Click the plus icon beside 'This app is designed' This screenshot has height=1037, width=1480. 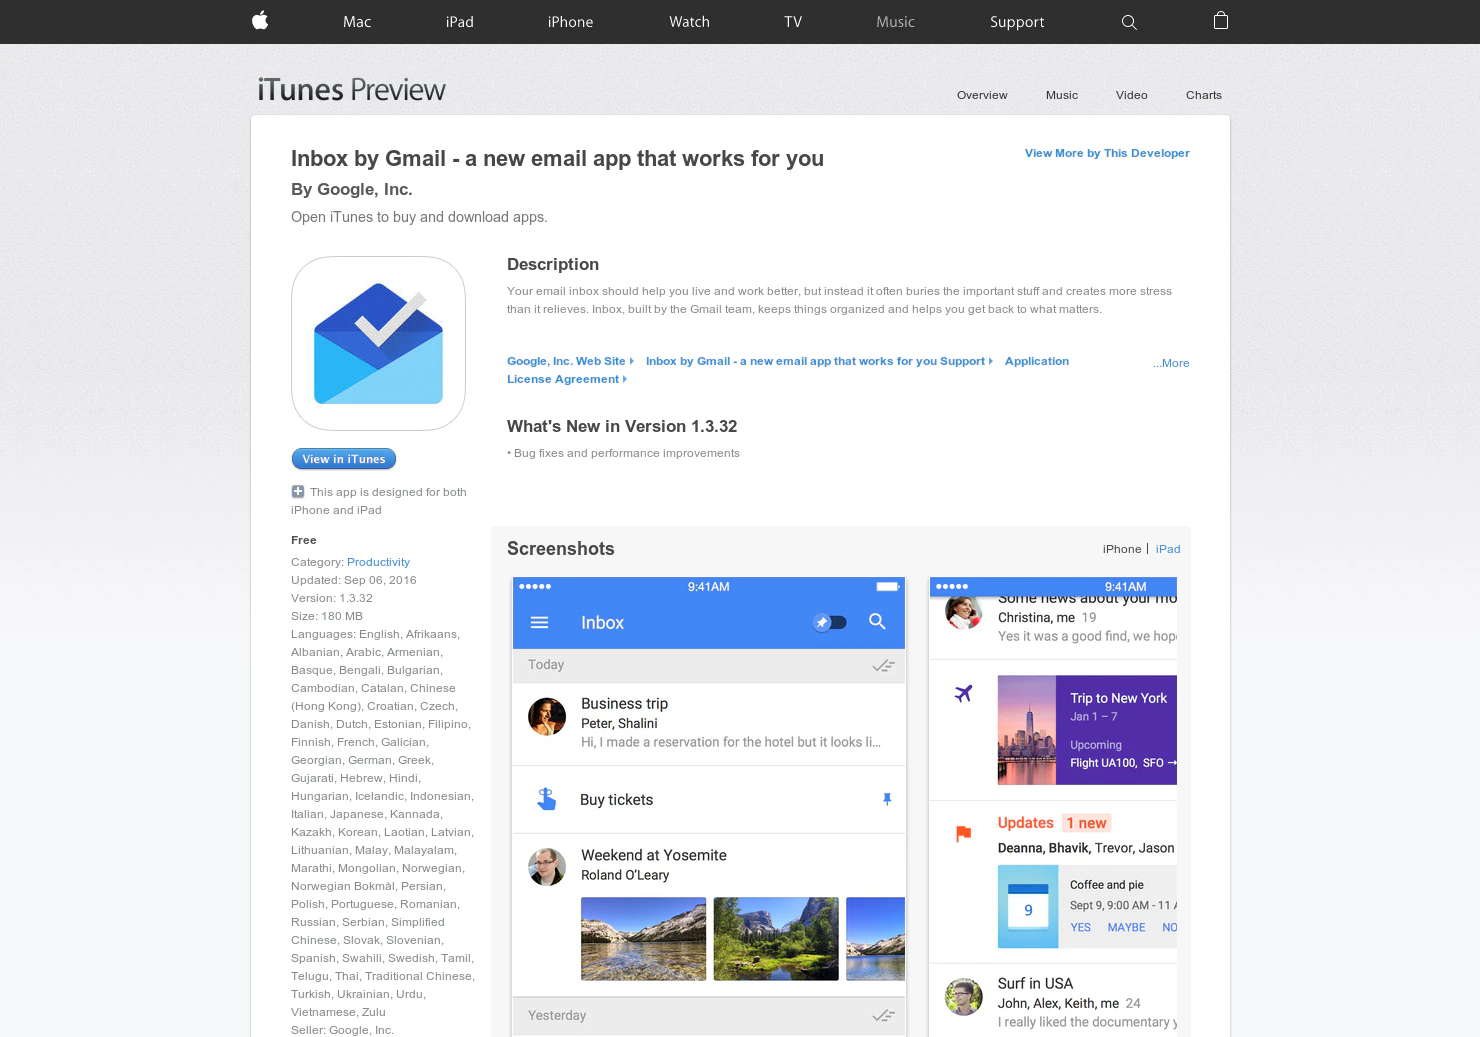298,491
